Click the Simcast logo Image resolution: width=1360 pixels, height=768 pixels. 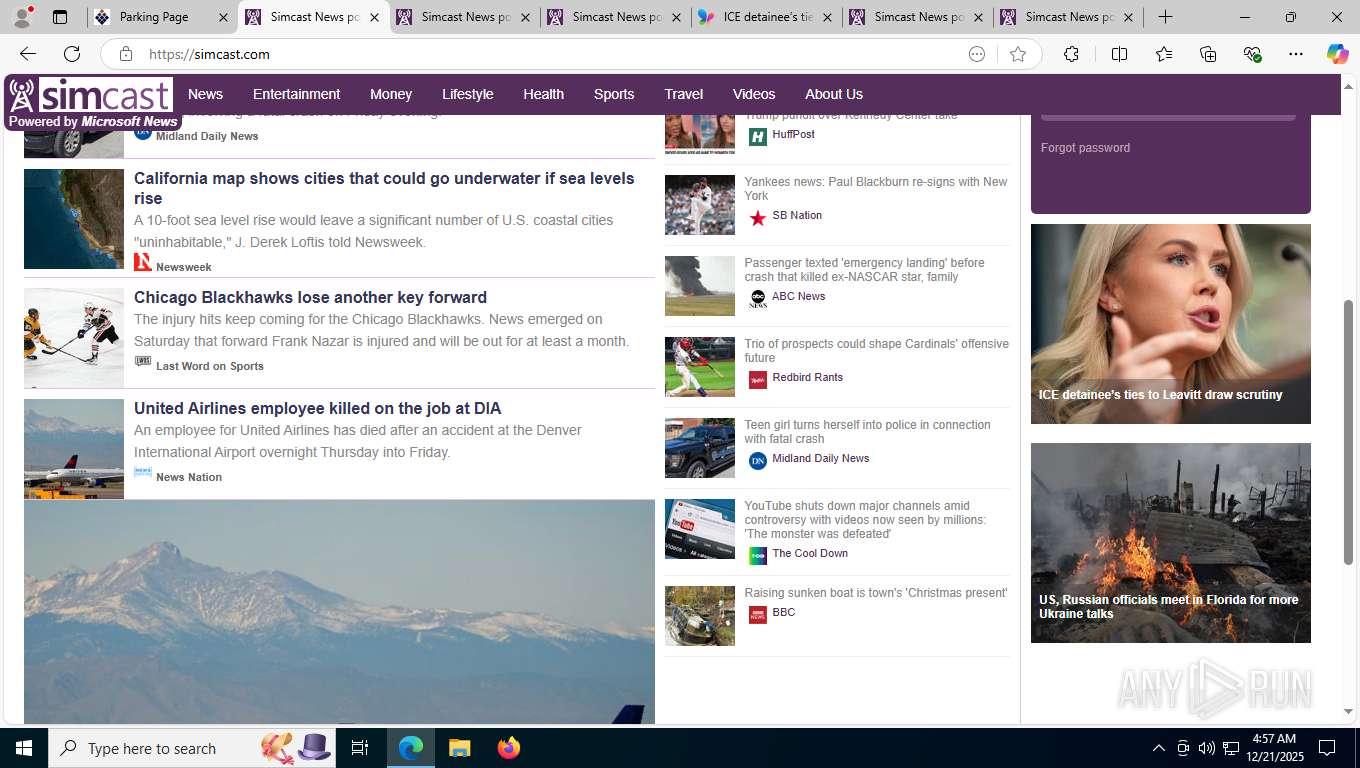tap(91, 103)
